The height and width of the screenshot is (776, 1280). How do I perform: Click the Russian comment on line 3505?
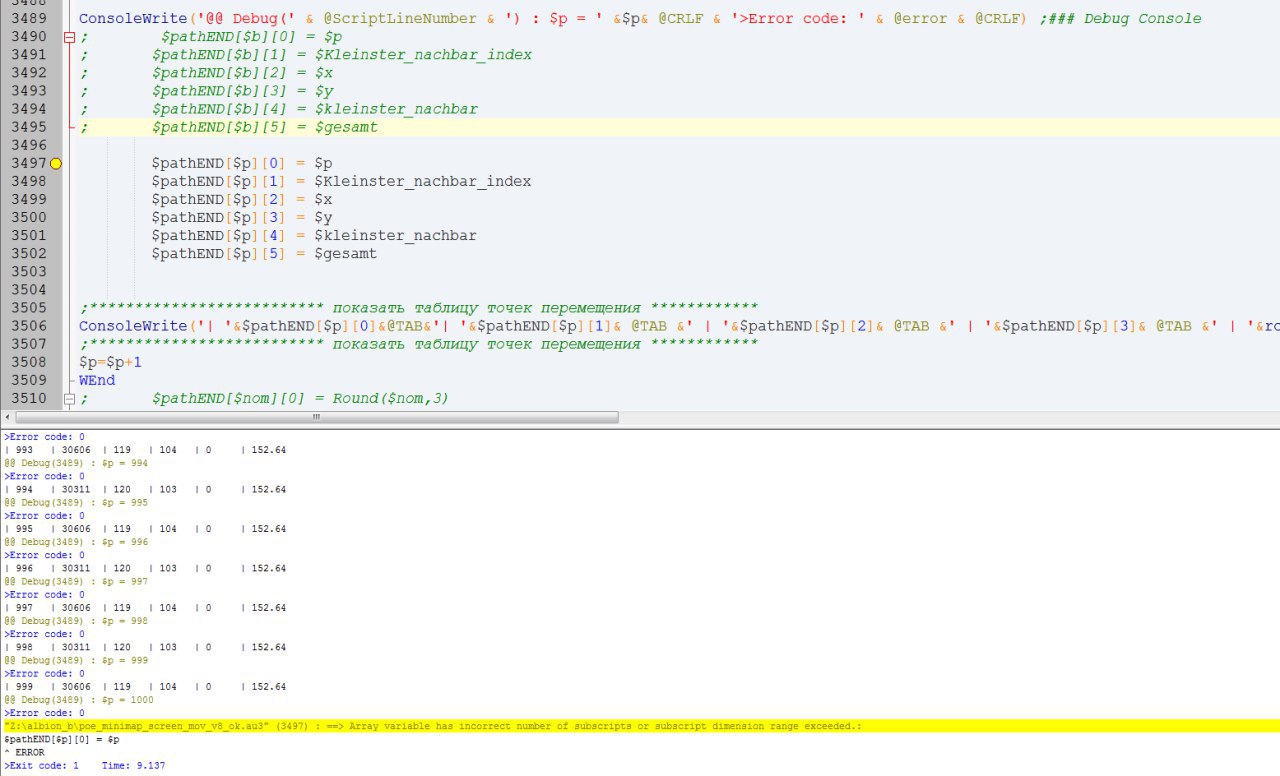418,307
